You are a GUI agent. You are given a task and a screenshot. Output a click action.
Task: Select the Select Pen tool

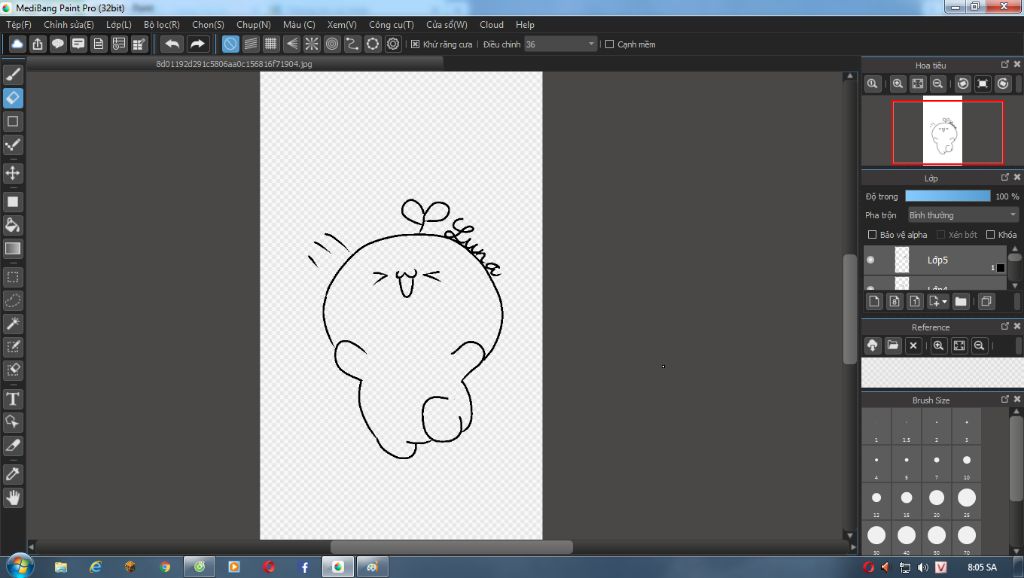(x=12, y=347)
